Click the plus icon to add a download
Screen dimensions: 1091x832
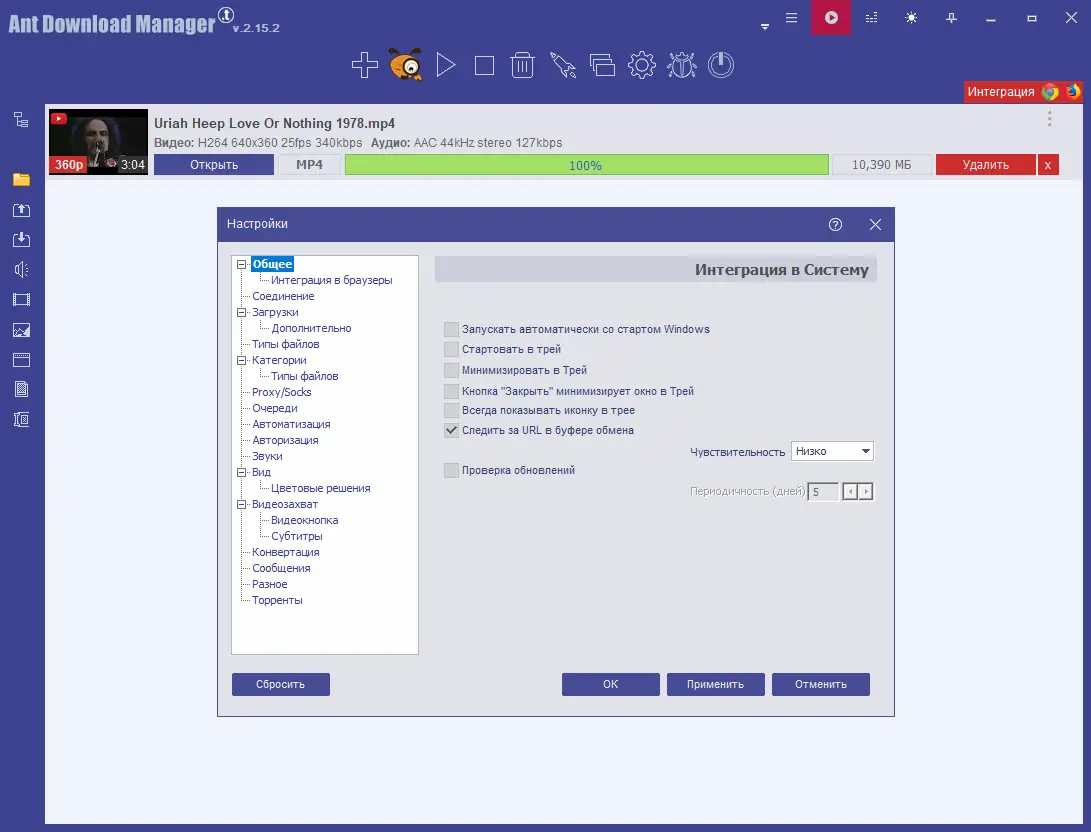point(365,65)
